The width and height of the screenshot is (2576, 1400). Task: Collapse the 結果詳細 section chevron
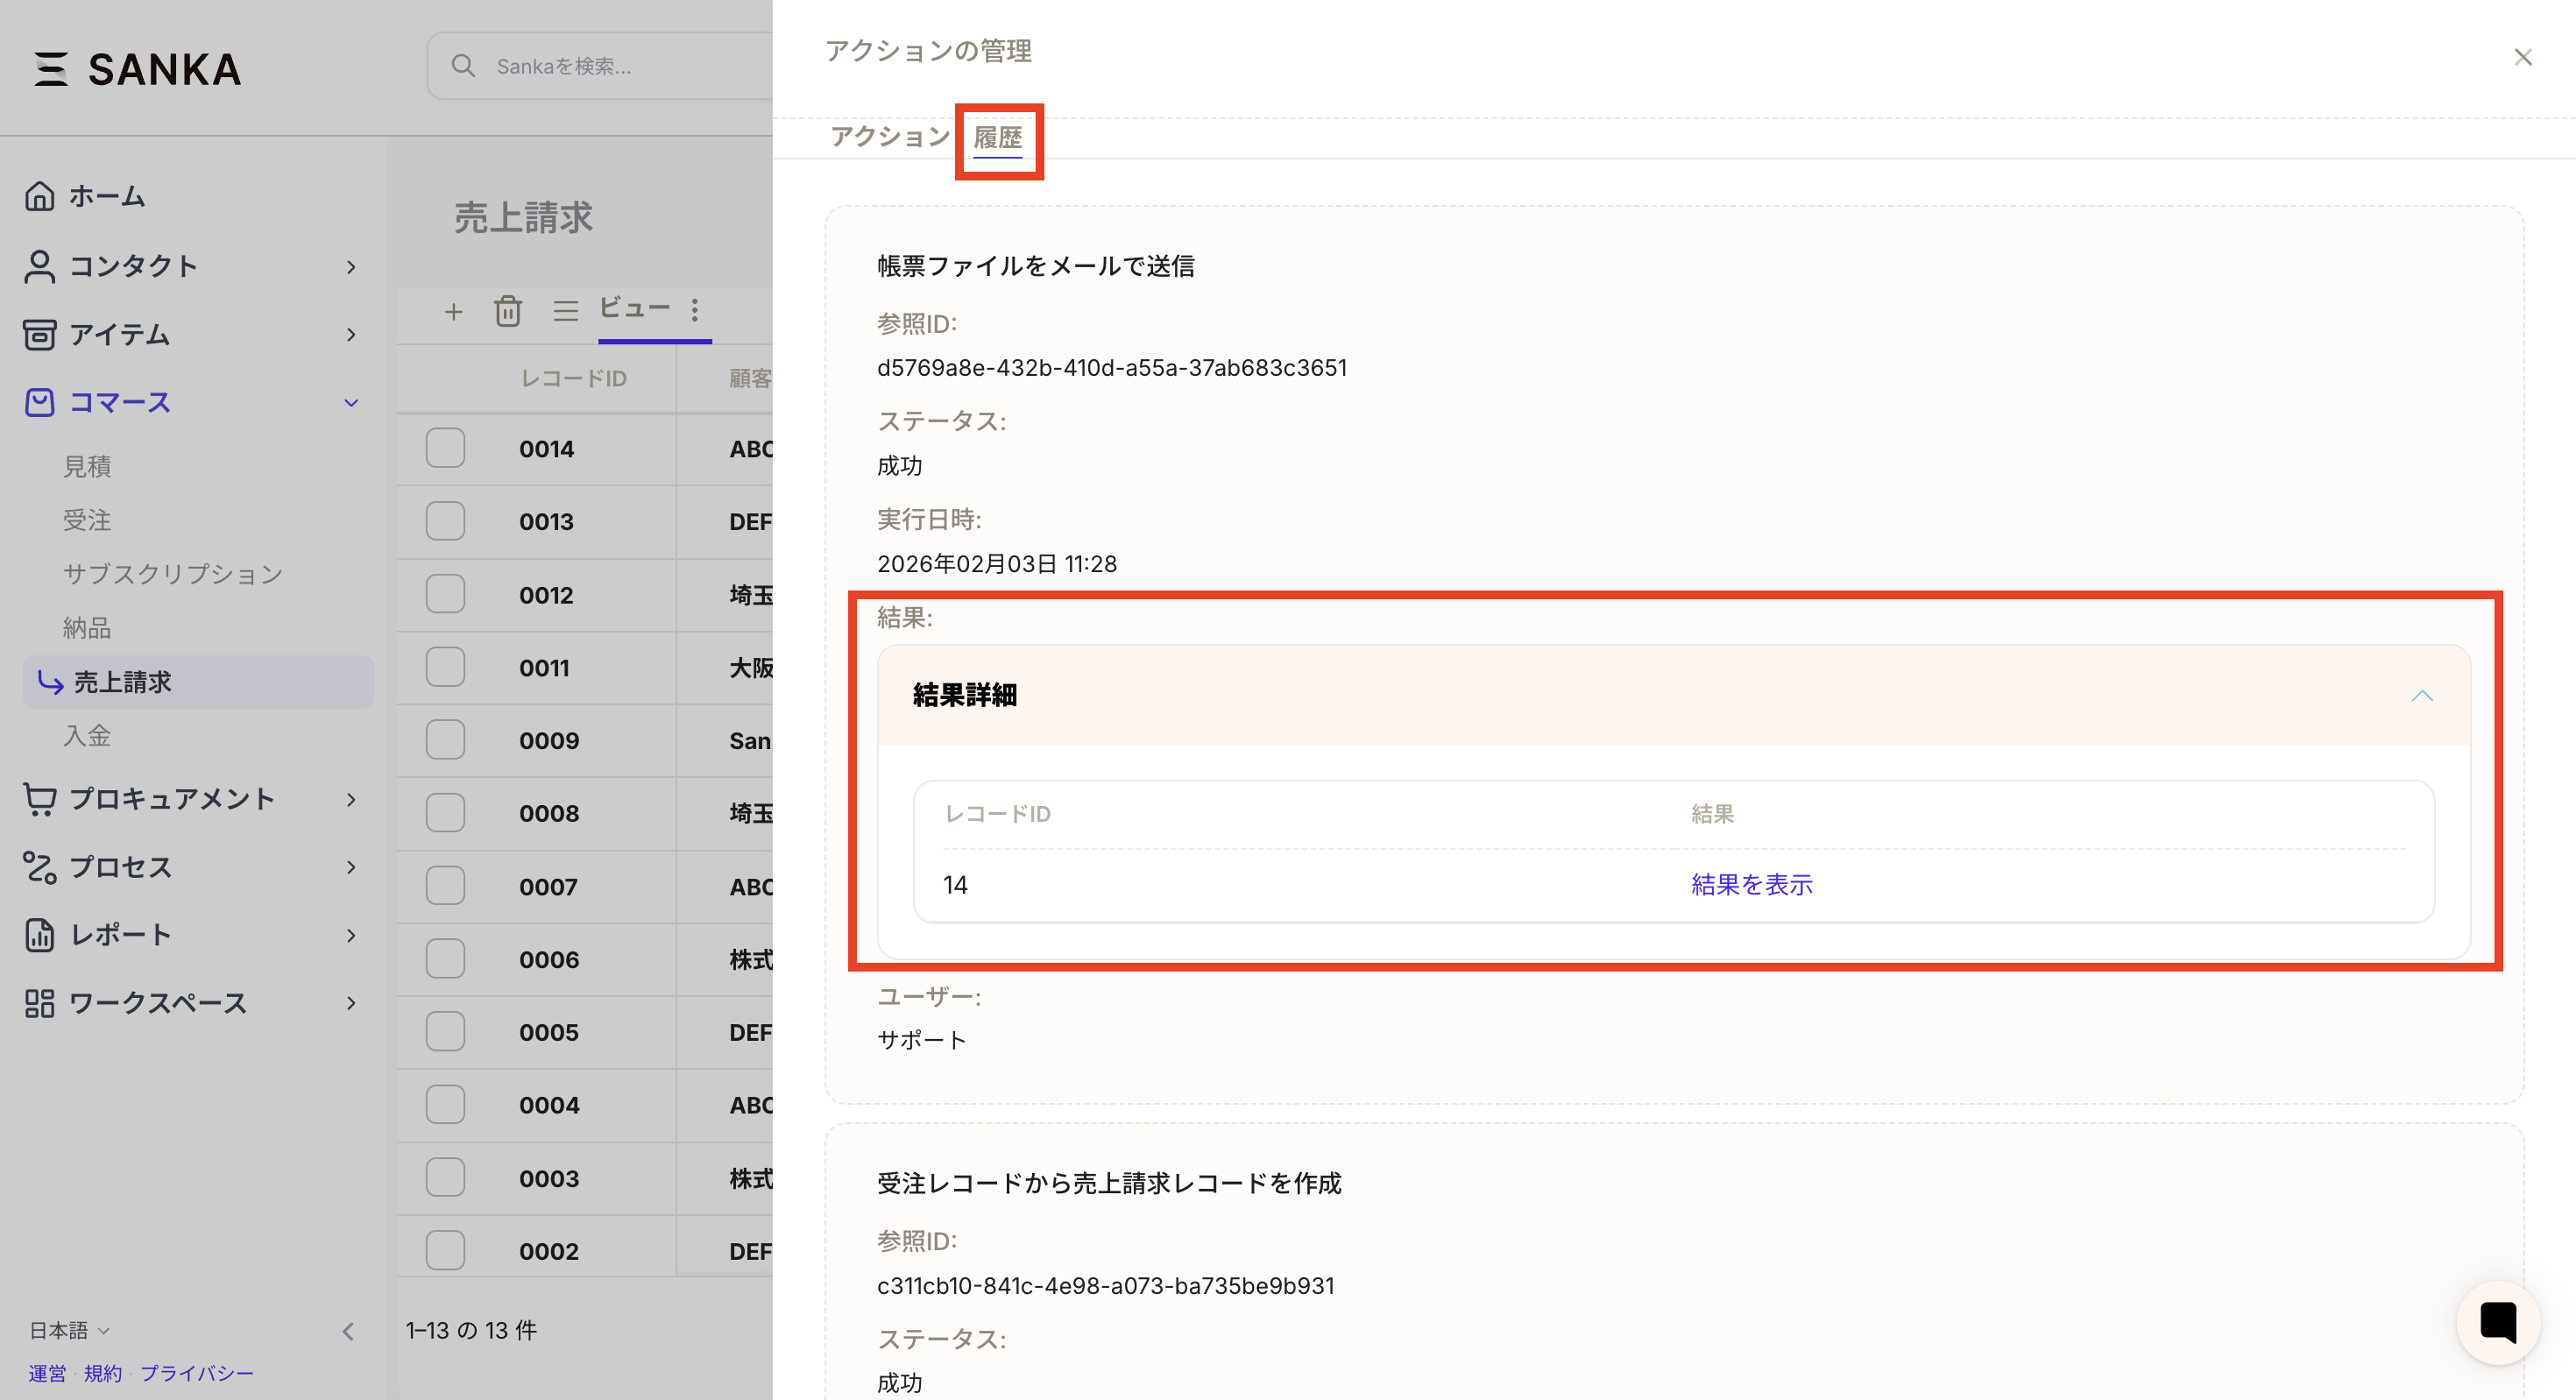coord(2421,695)
